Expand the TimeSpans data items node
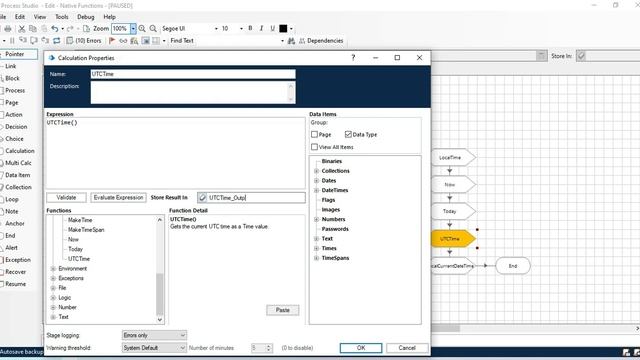The height and width of the screenshot is (360, 640). (316, 258)
